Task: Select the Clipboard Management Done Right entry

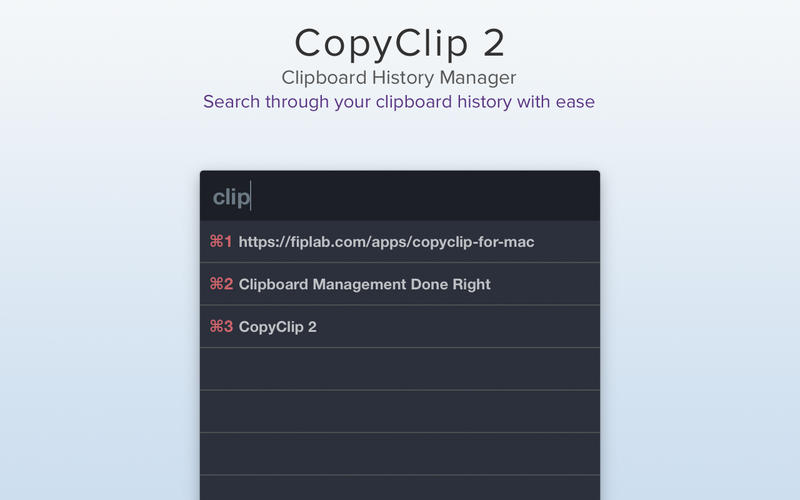Action: click(x=400, y=284)
